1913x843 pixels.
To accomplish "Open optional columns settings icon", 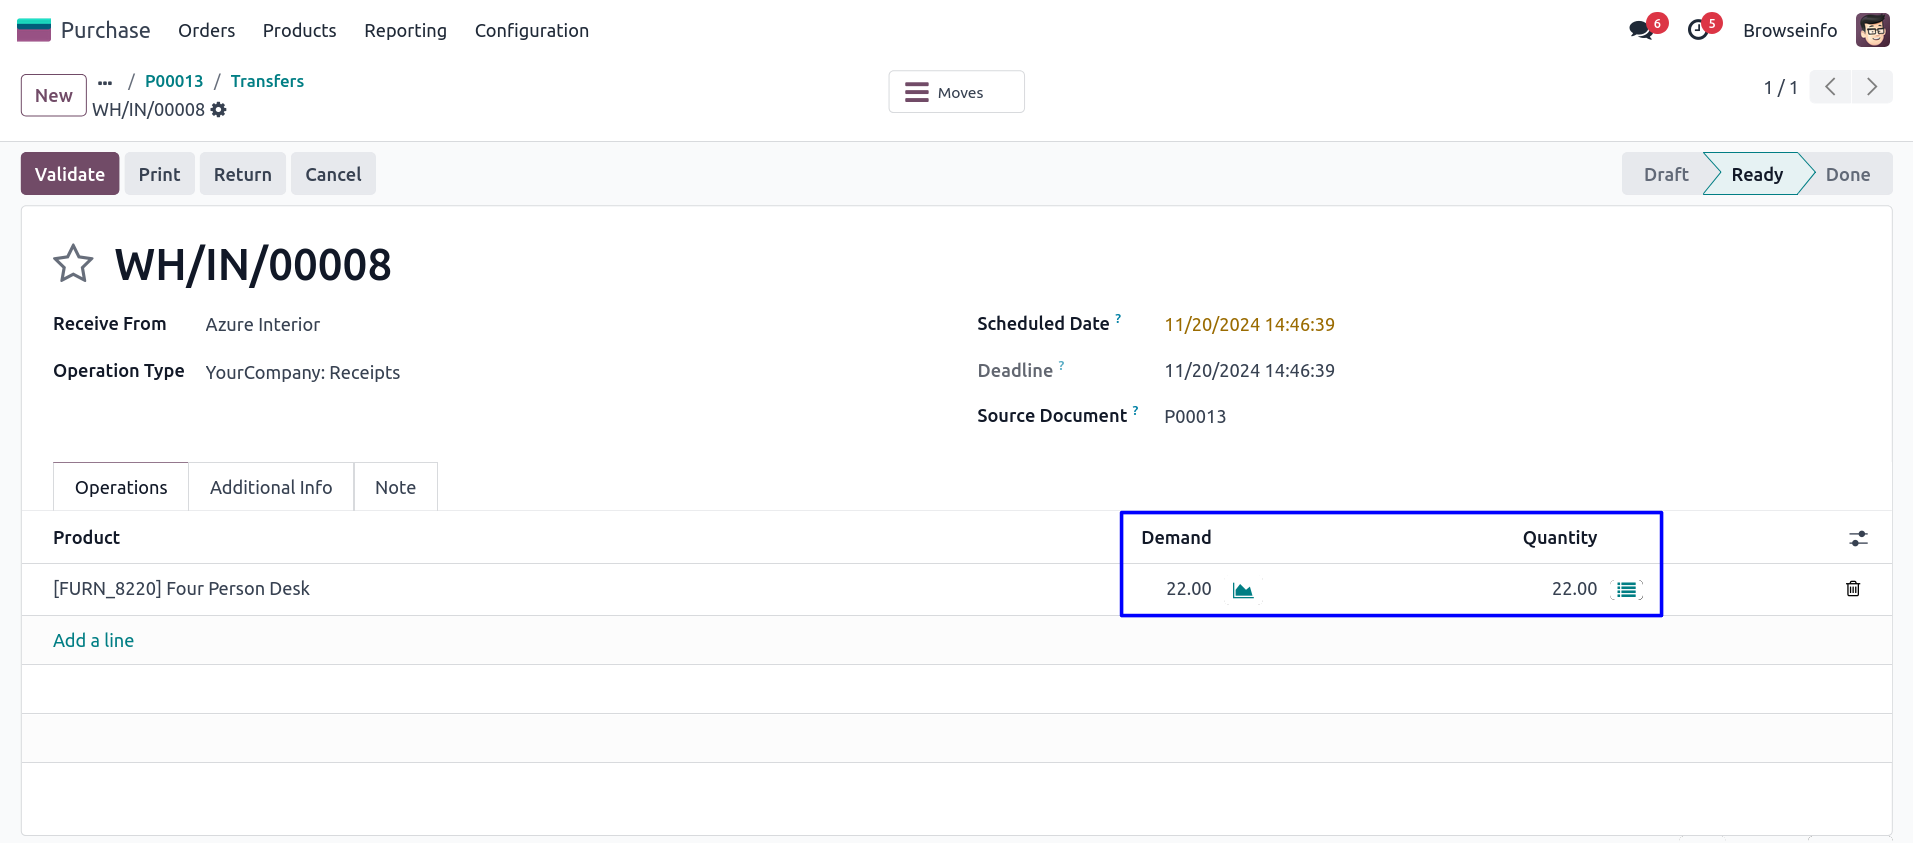I will (x=1857, y=539).
